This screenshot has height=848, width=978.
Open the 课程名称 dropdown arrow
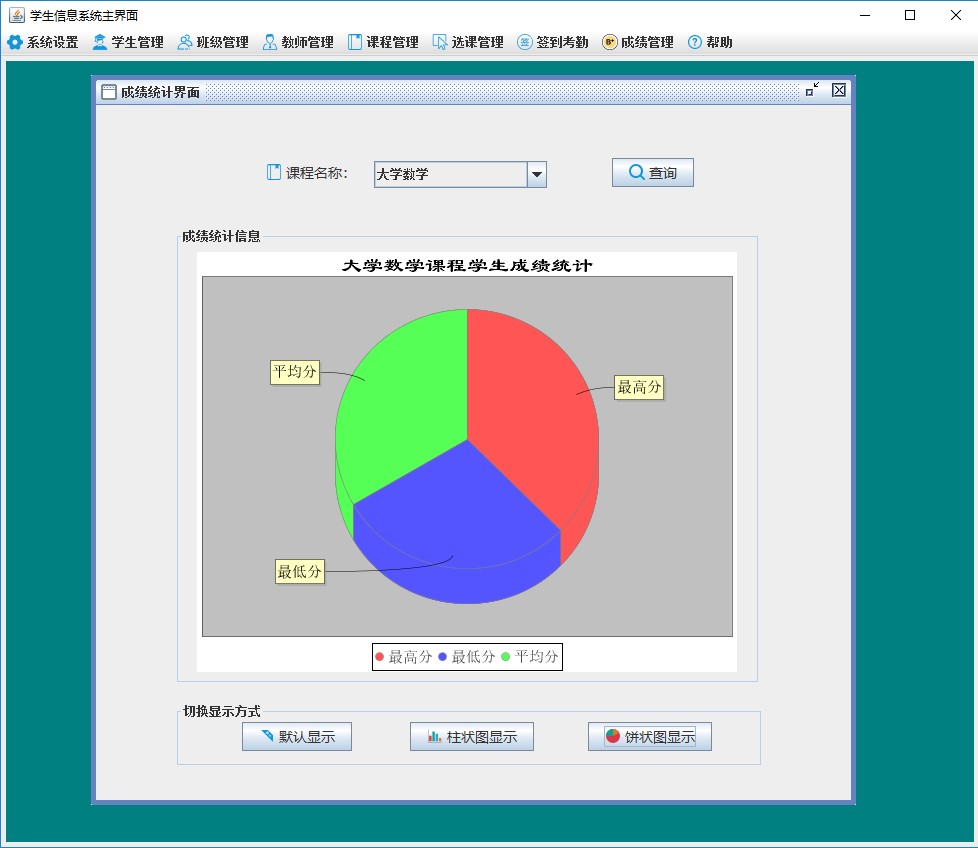(536, 175)
